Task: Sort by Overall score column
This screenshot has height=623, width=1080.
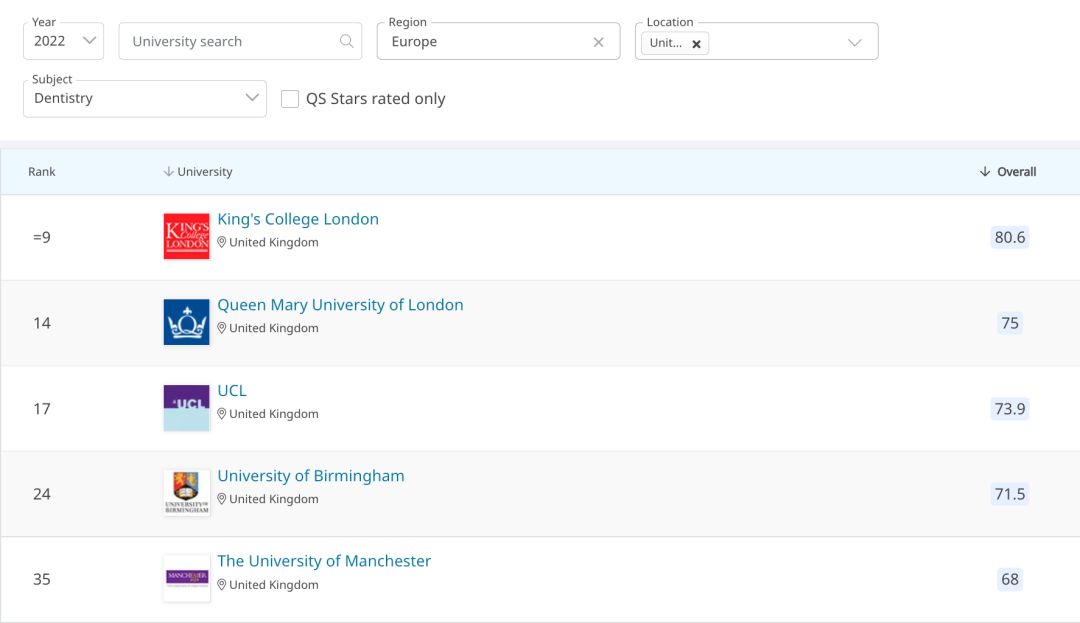Action: click(1008, 172)
